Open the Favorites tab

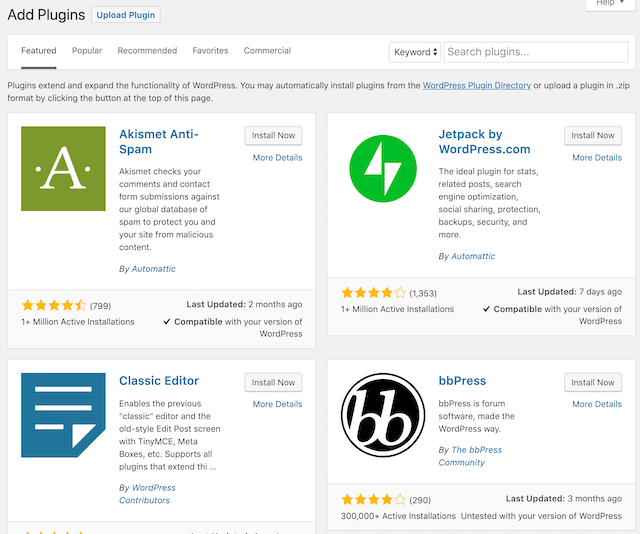tap(210, 51)
